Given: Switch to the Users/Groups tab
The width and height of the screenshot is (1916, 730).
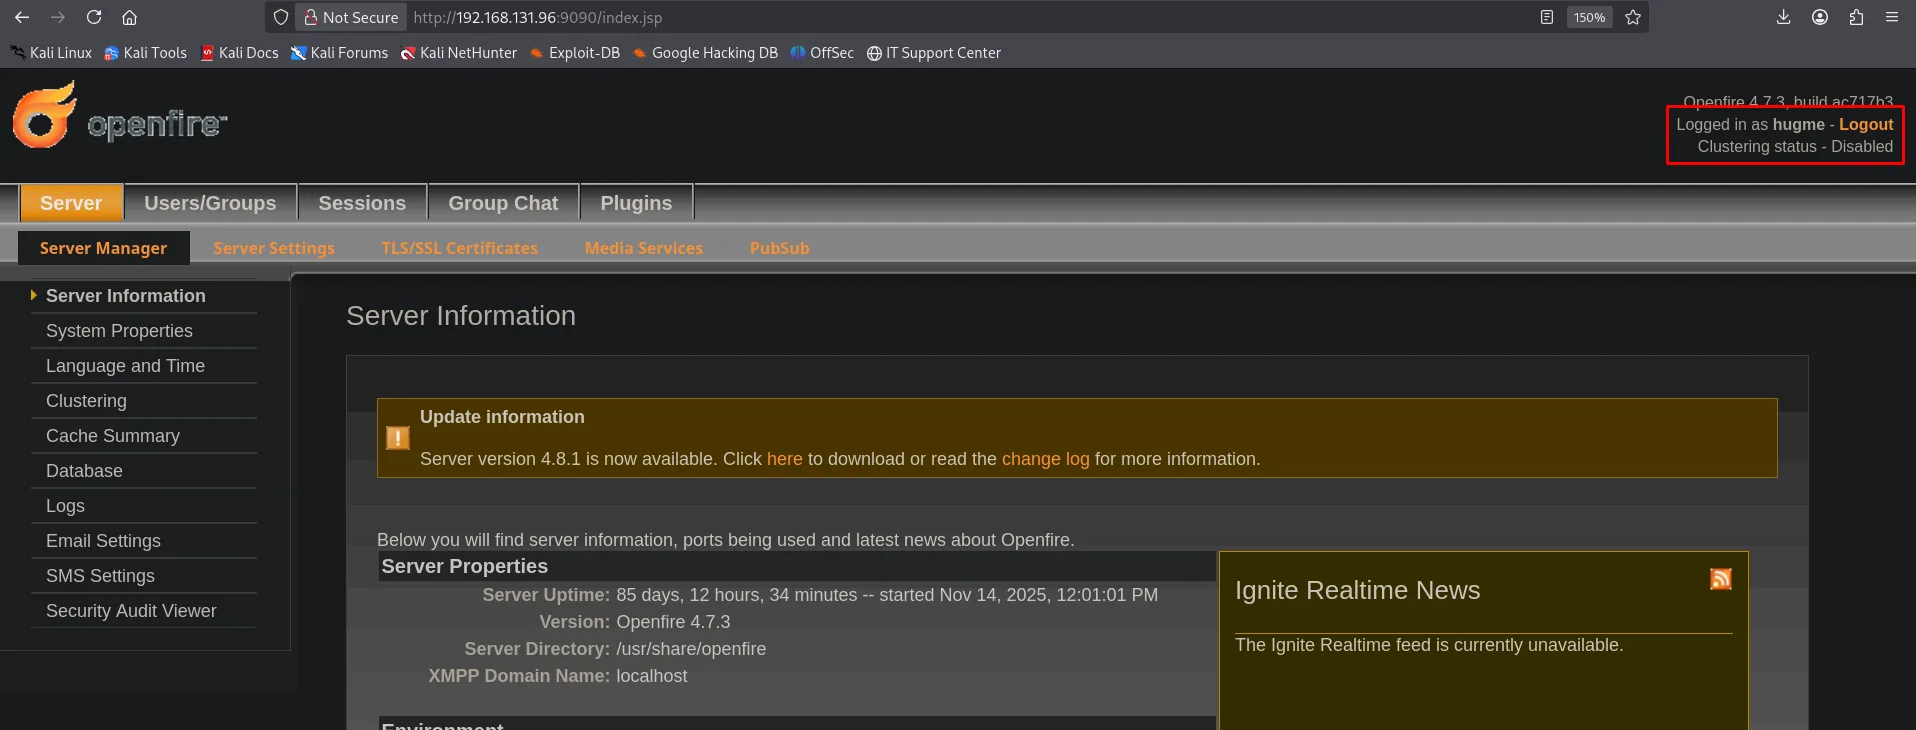Looking at the screenshot, I should (x=210, y=203).
